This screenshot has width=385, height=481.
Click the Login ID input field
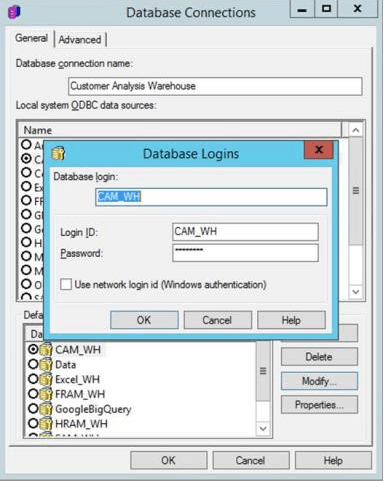tap(245, 231)
